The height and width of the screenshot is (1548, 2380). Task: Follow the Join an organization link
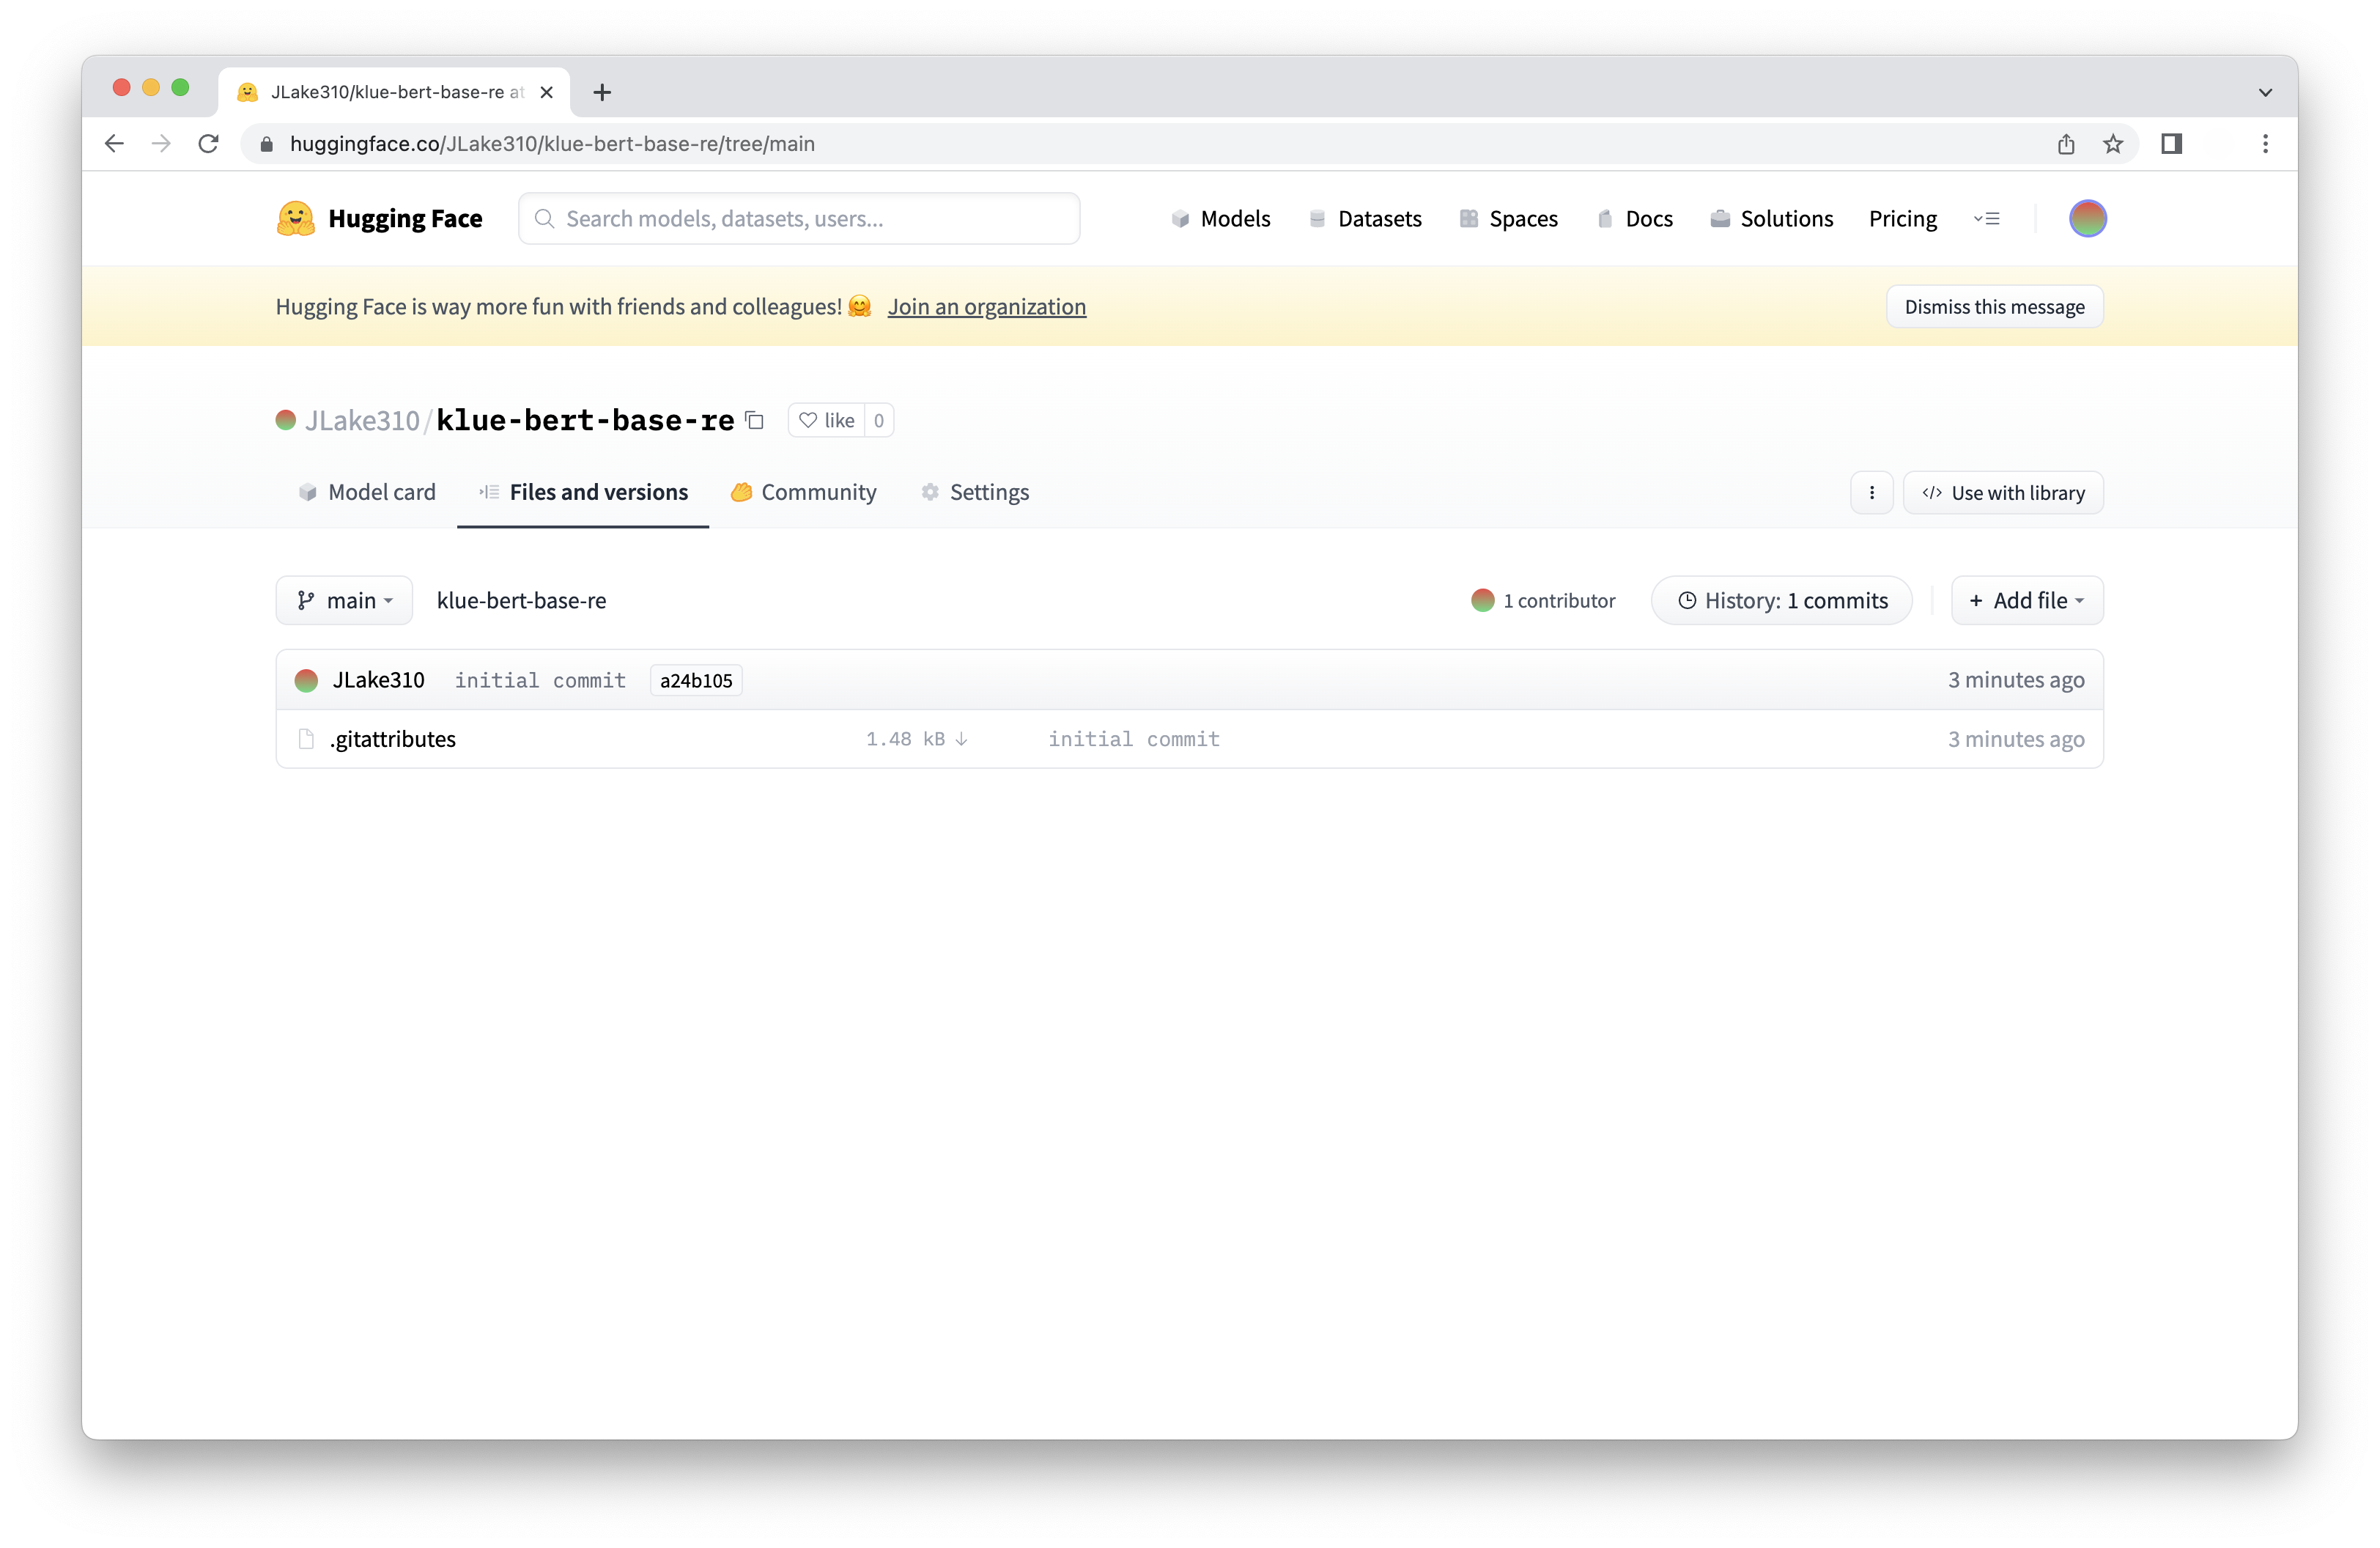[x=986, y=307]
